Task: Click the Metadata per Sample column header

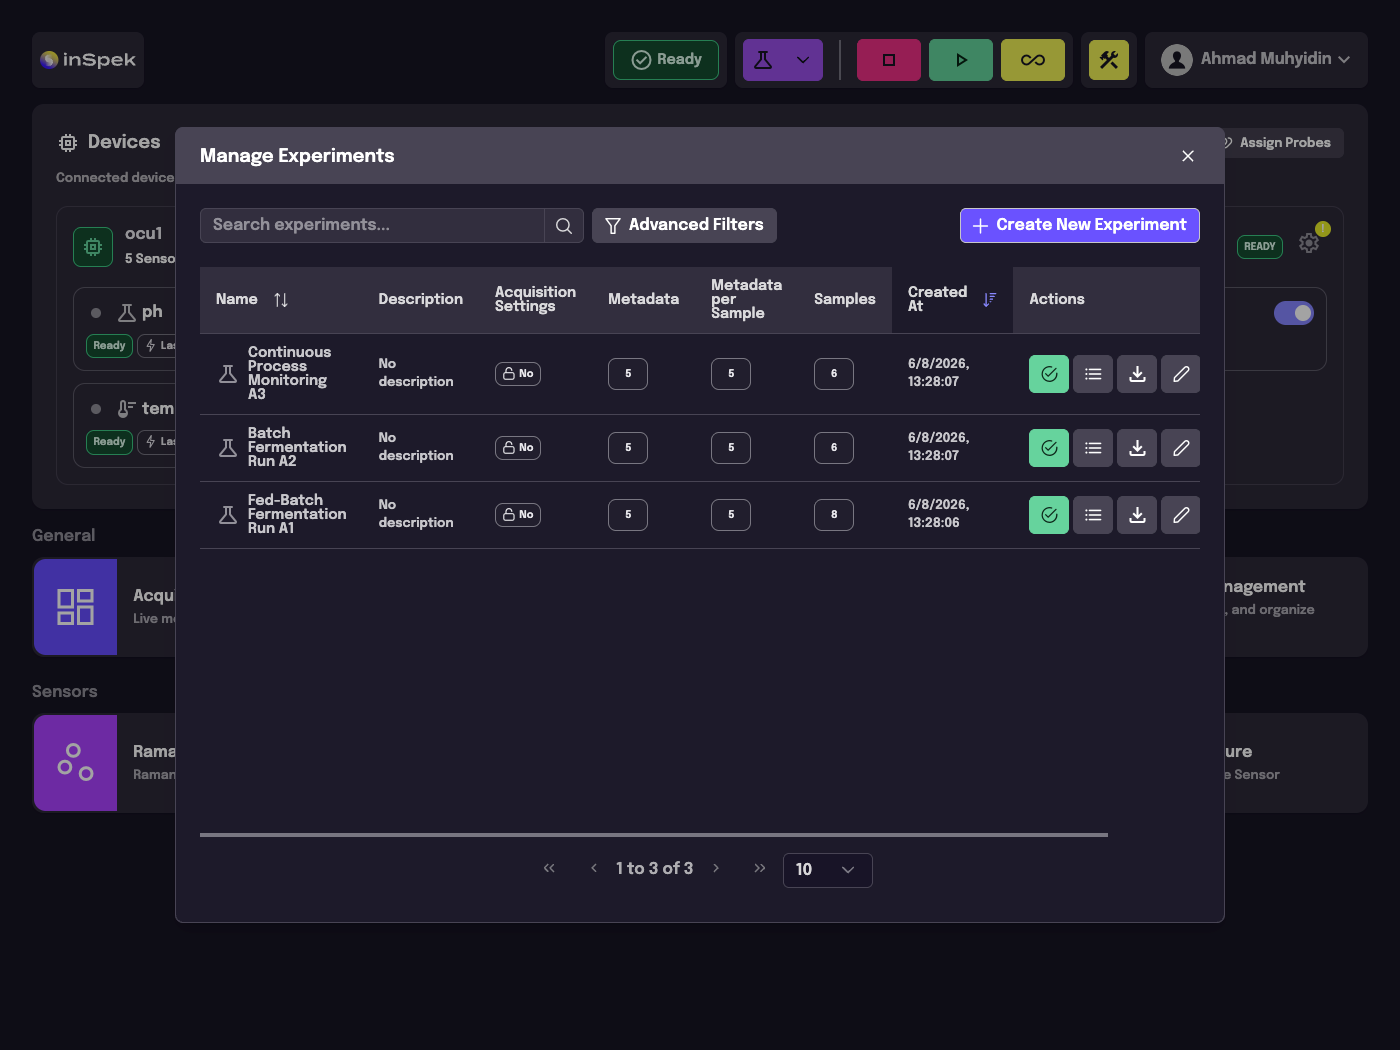Action: click(746, 300)
